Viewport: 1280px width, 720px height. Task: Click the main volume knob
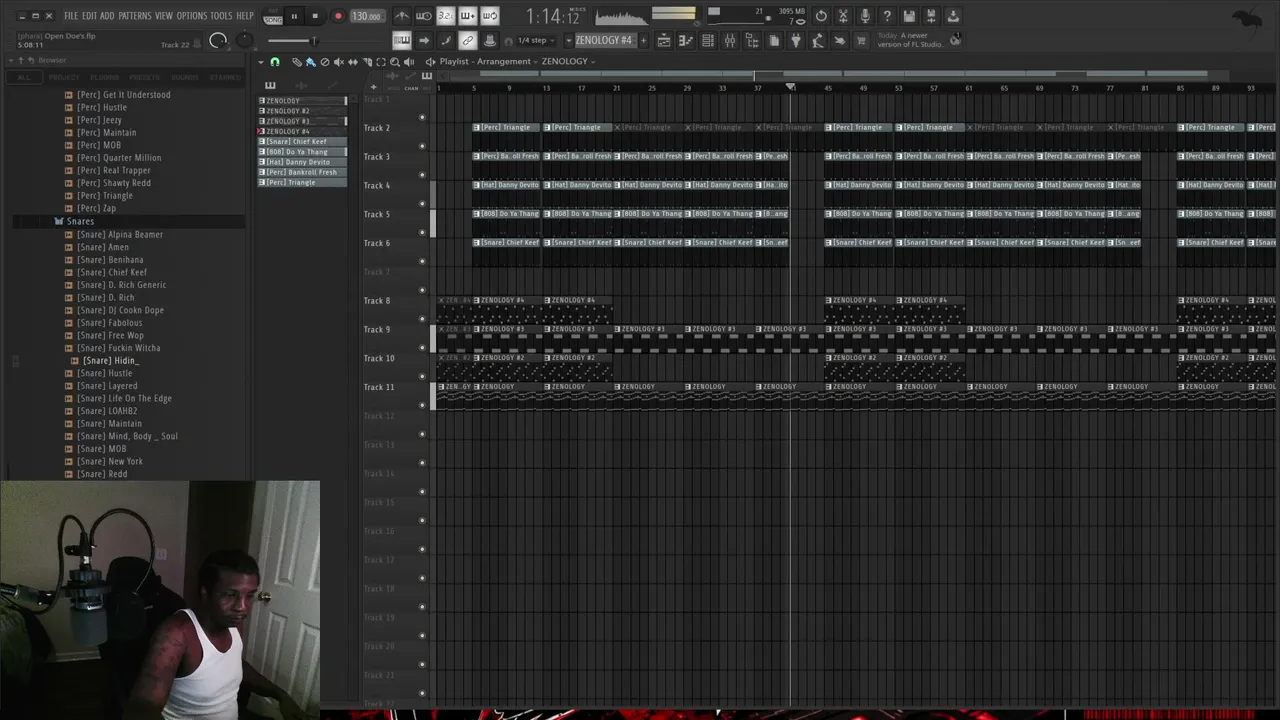click(x=218, y=41)
